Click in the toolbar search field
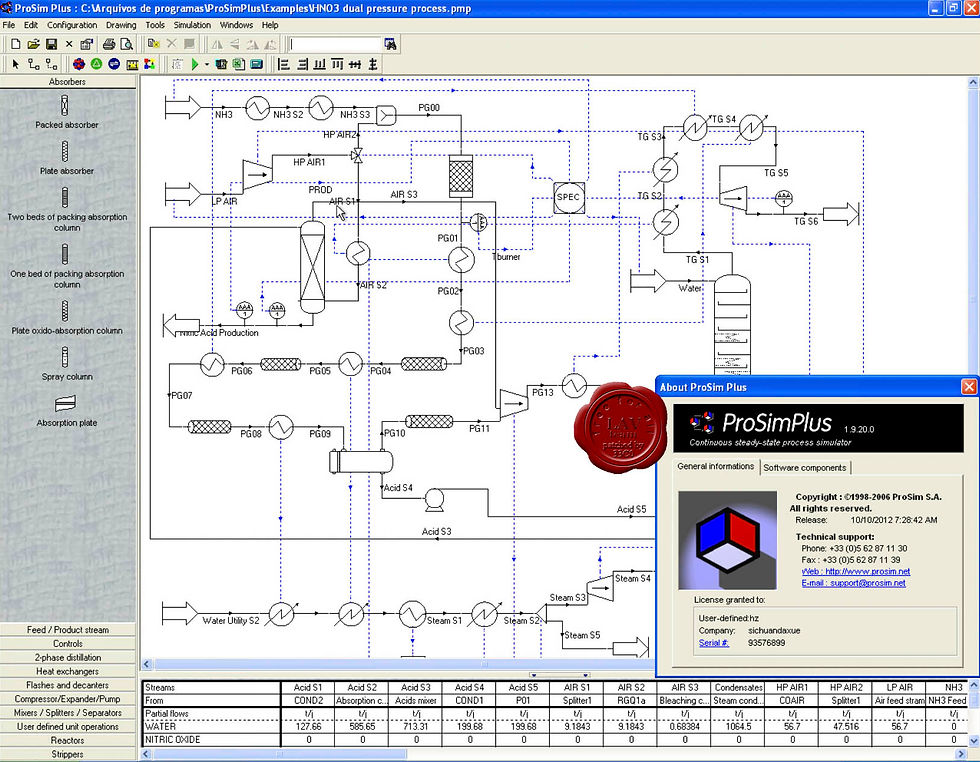The width and height of the screenshot is (980, 762). (336, 44)
